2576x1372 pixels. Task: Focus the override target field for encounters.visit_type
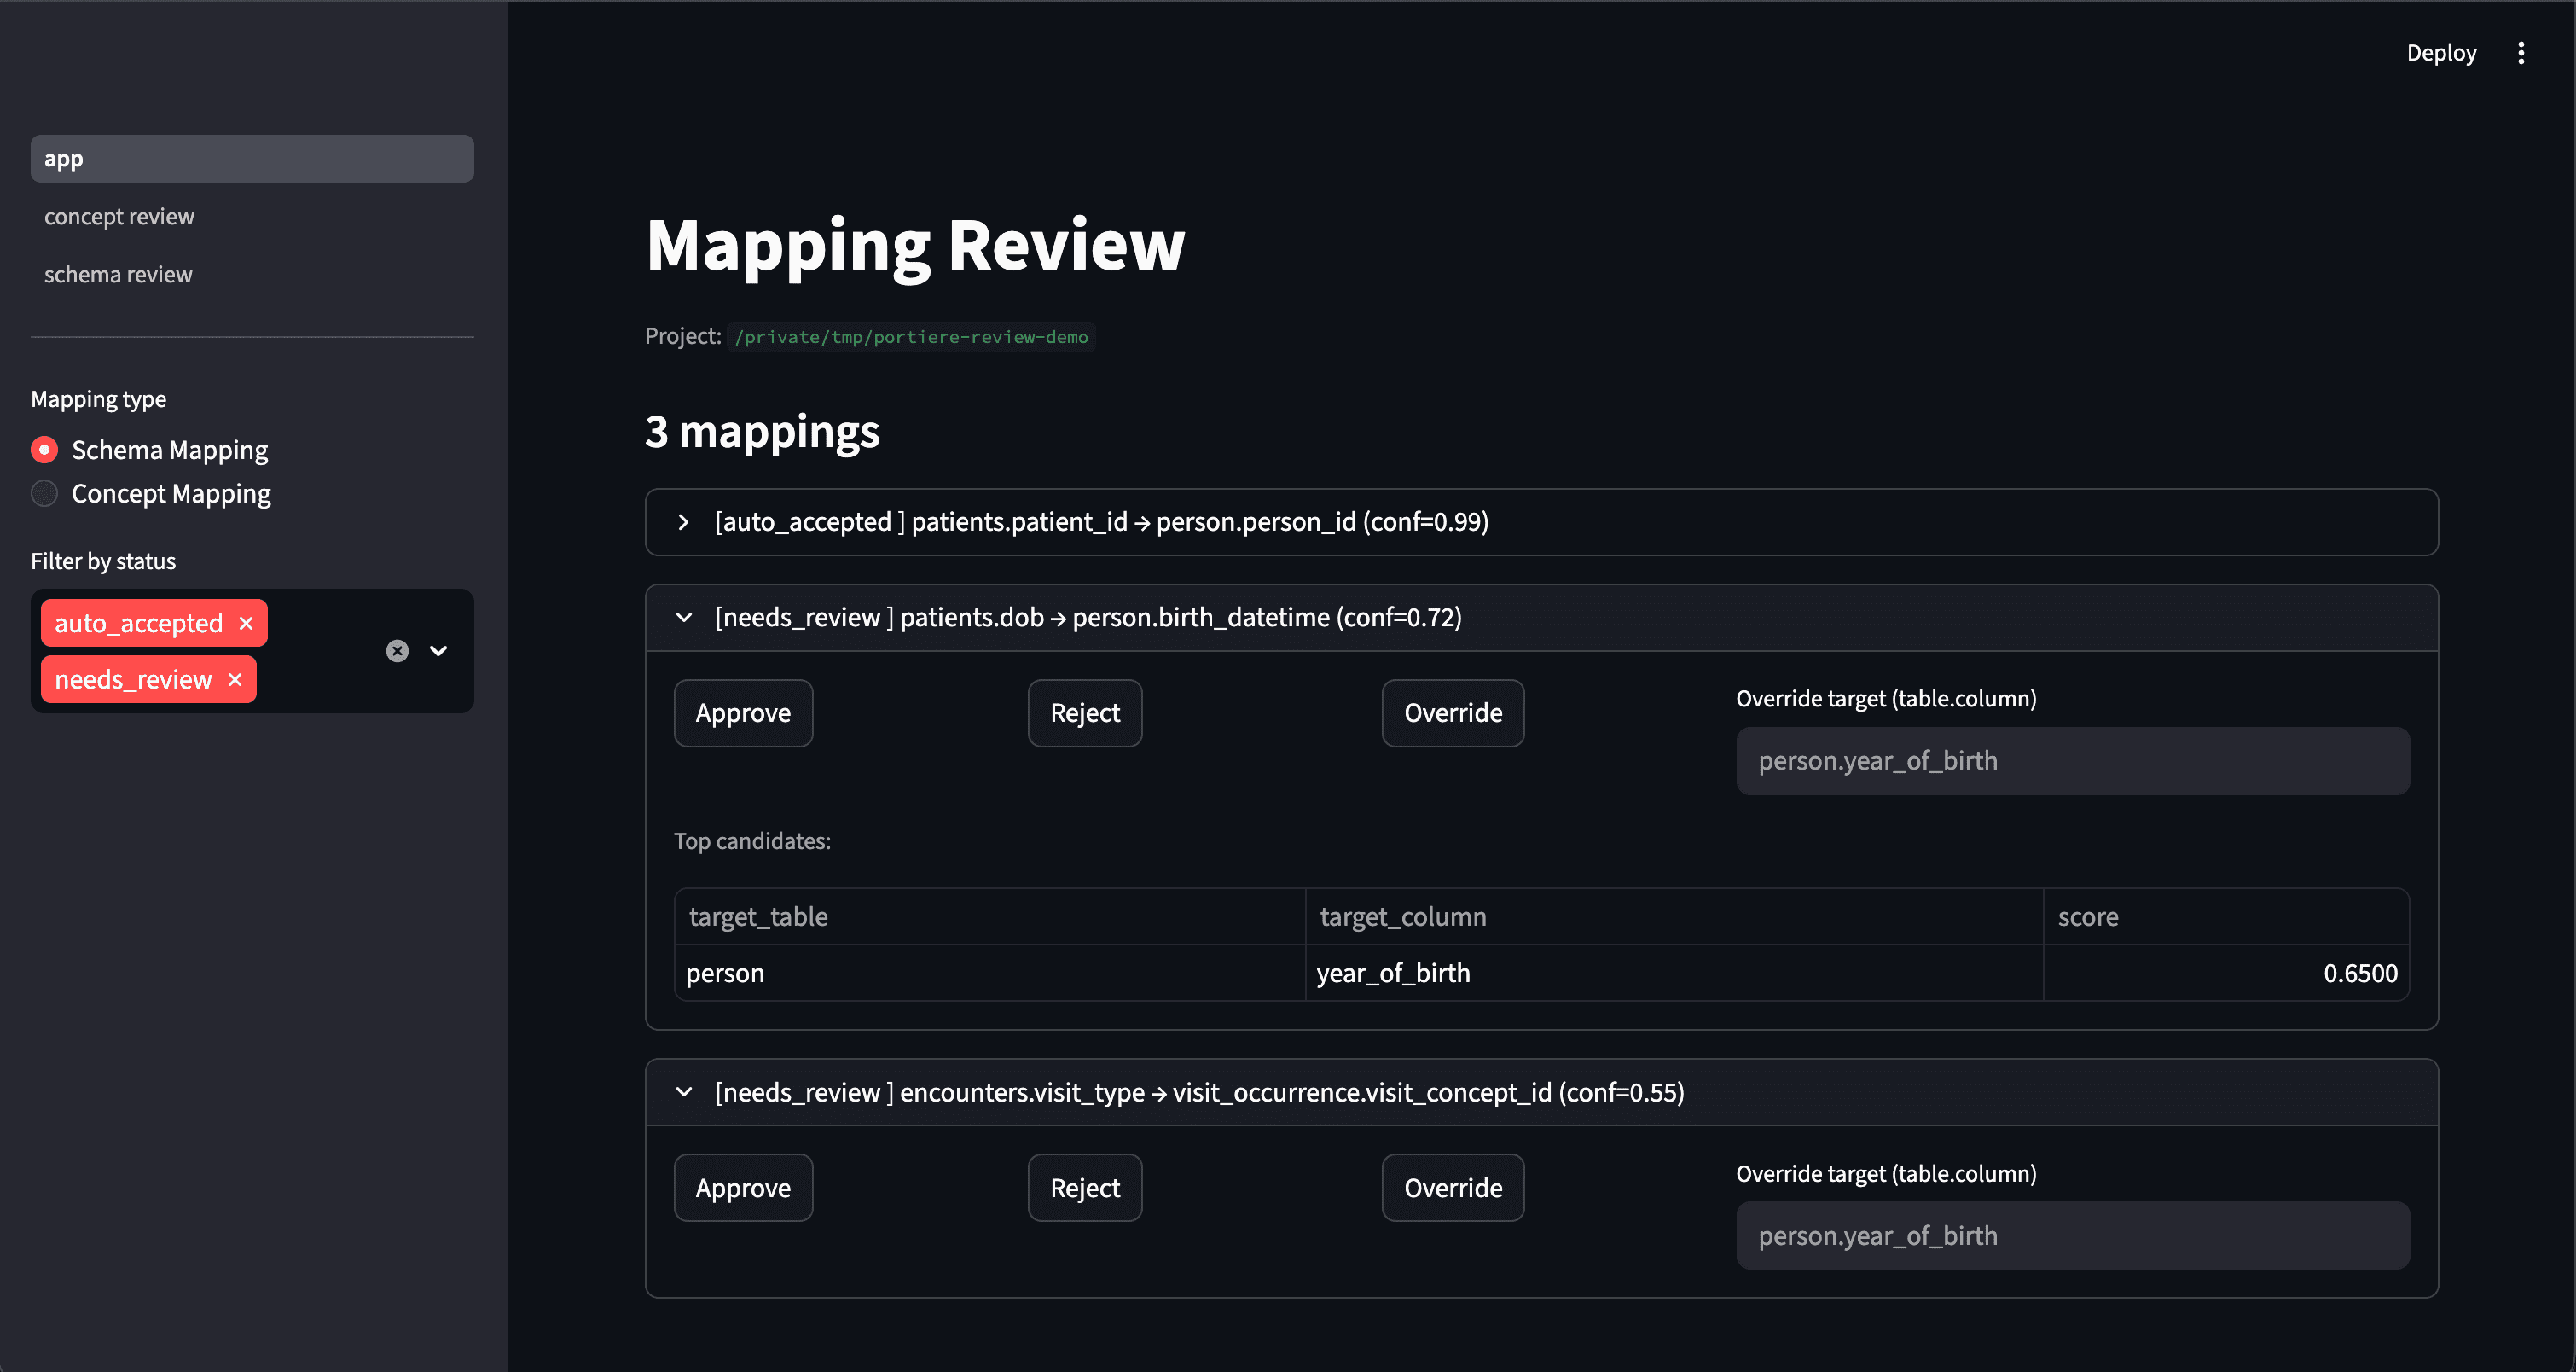(2072, 1236)
